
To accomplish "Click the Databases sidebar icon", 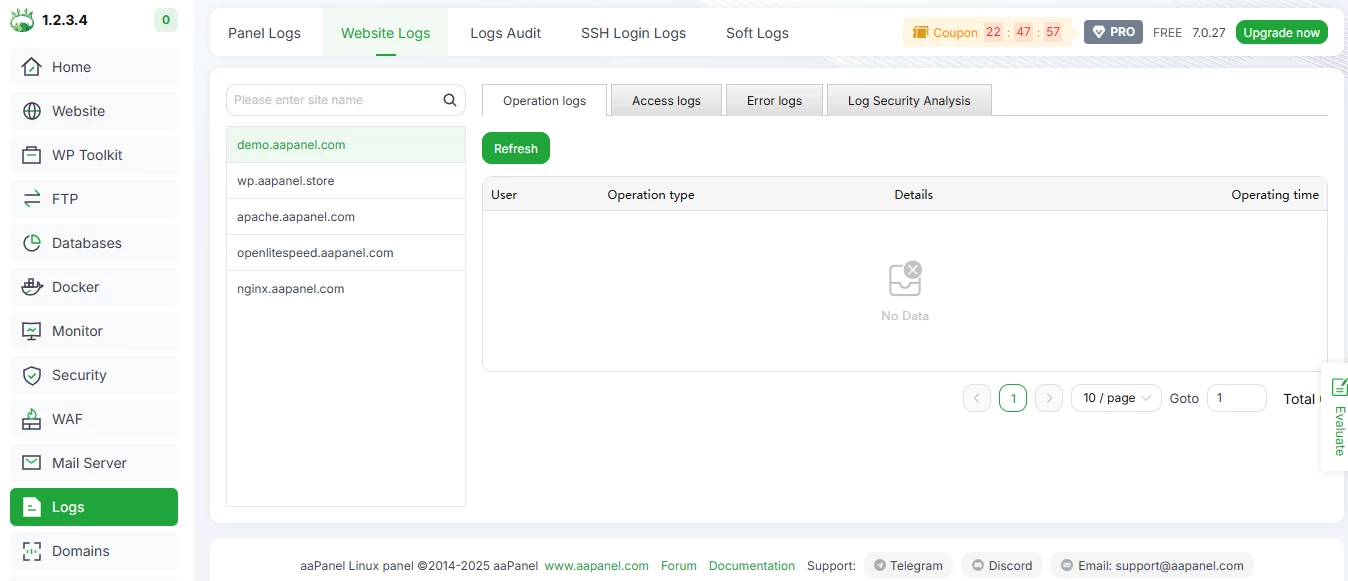I will coord(34,243).
